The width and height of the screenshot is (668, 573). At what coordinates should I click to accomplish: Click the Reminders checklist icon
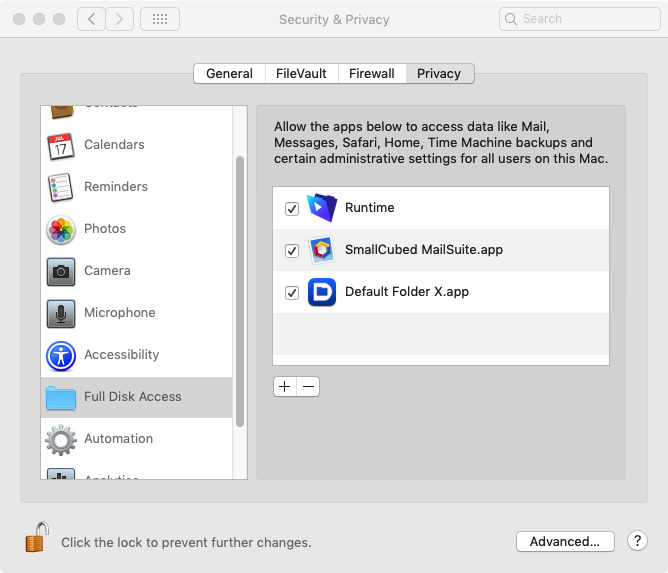click(61, 187)
